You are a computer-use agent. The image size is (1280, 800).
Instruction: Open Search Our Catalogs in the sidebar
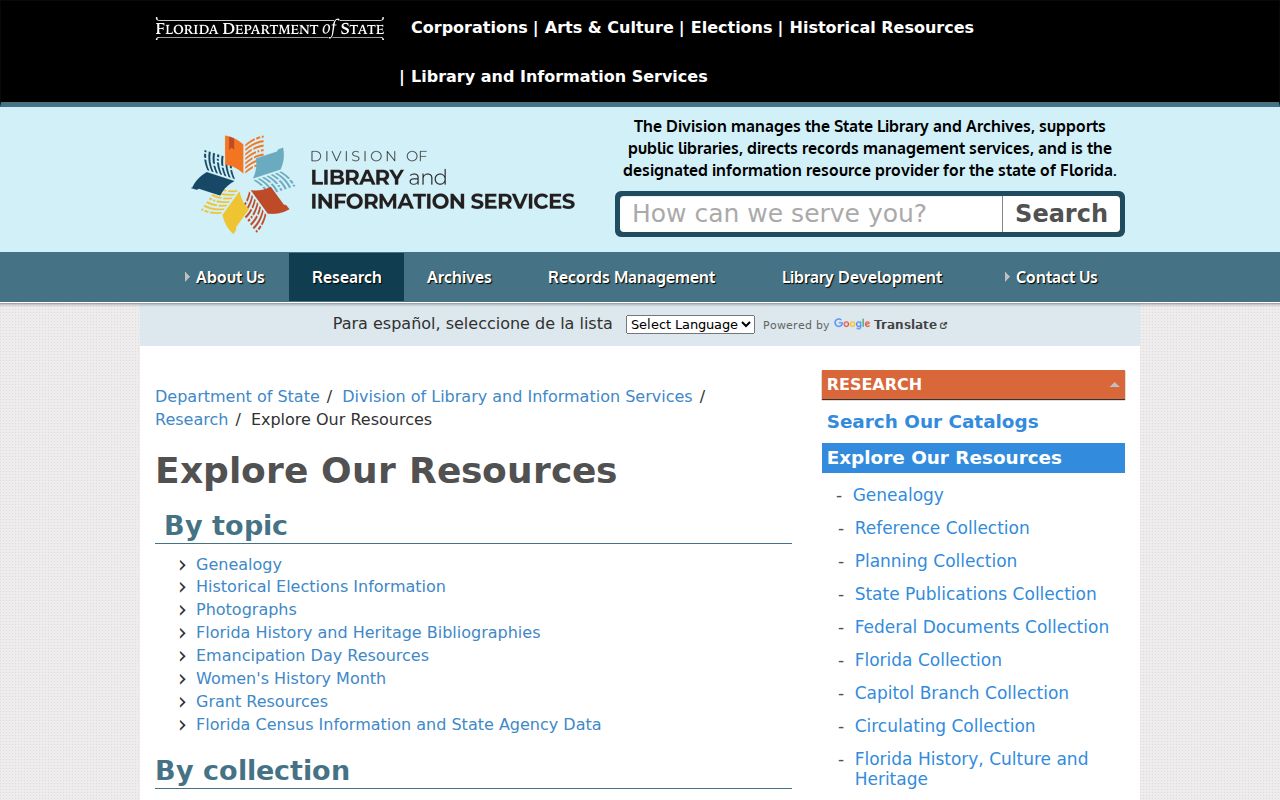coord(933,422)
